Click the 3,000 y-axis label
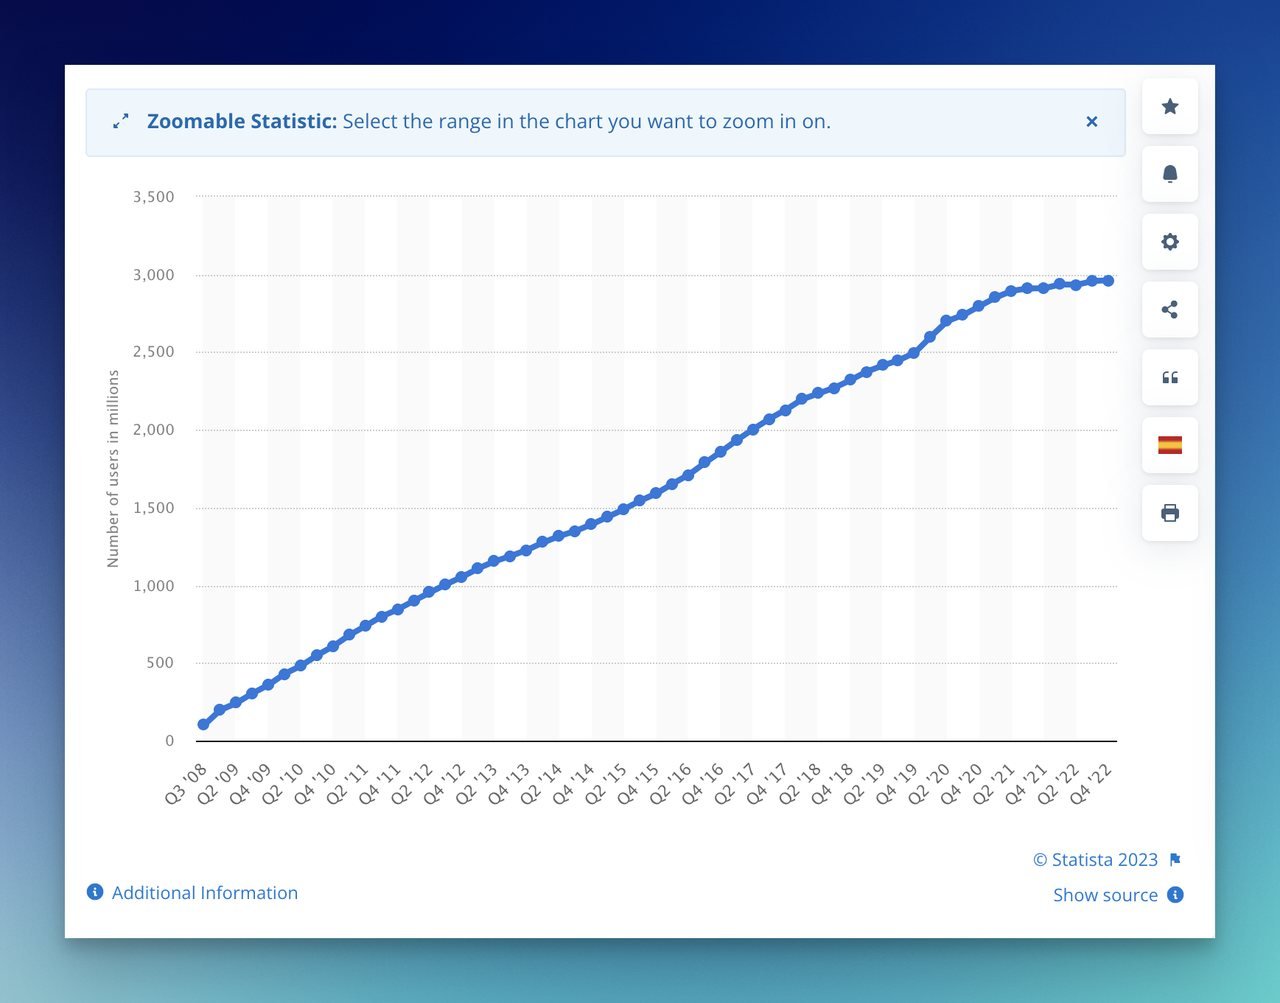1280x1003 pixels. click(154, 275)
